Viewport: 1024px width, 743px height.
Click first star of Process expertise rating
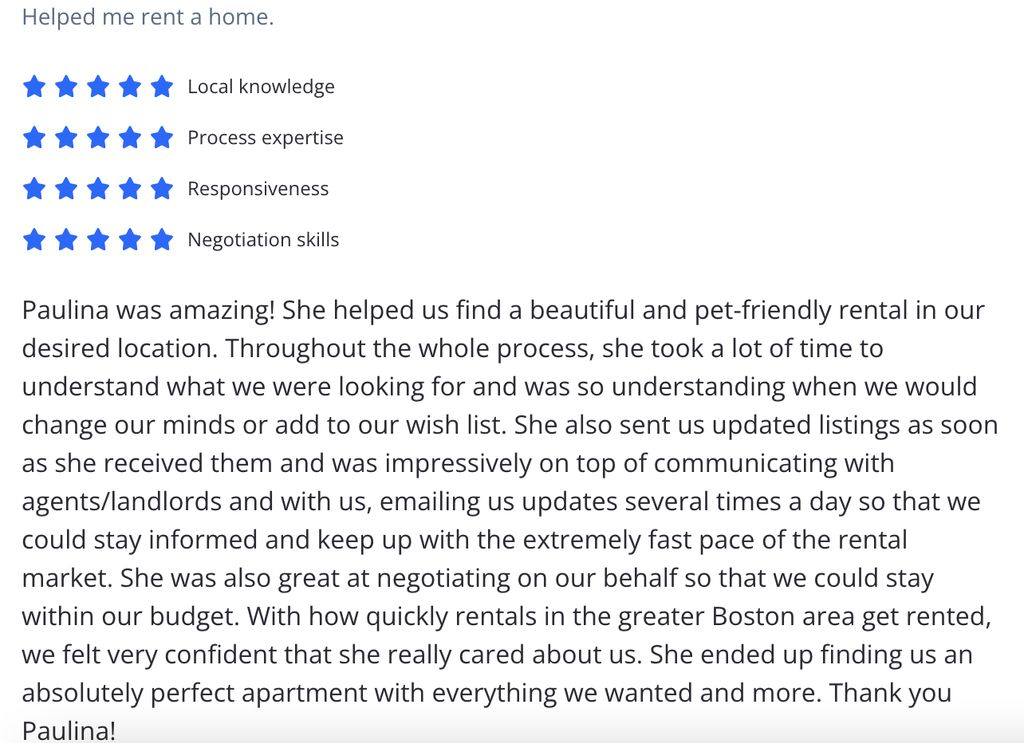coord(34,137)
